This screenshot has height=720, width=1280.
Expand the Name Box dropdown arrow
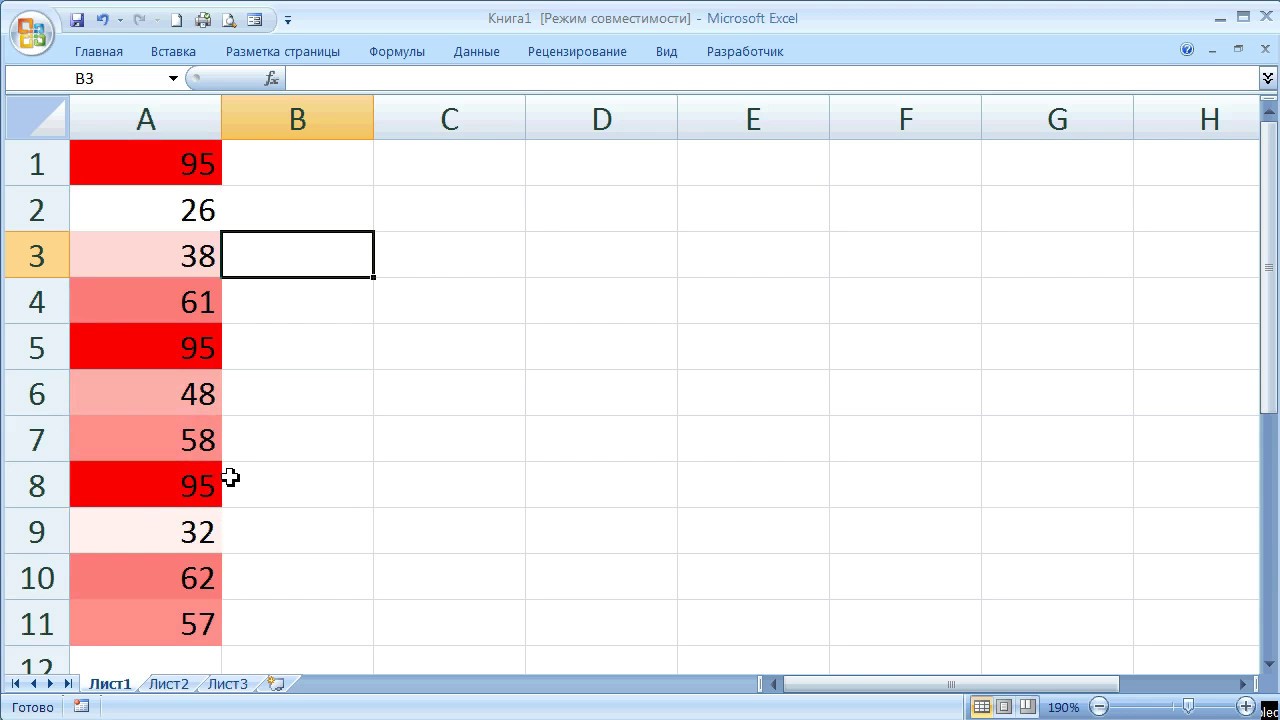click(173, 78)
